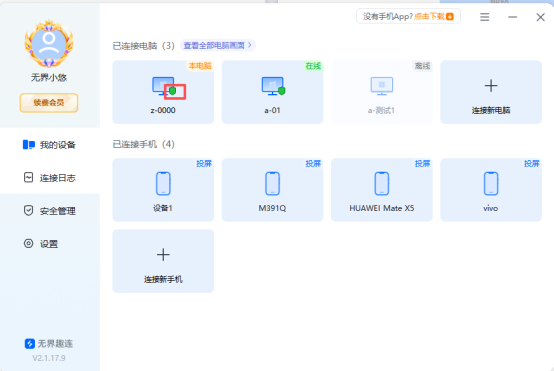Click the 设备1 name label
The width and height of the screenshot is (554, 371).
163,208
